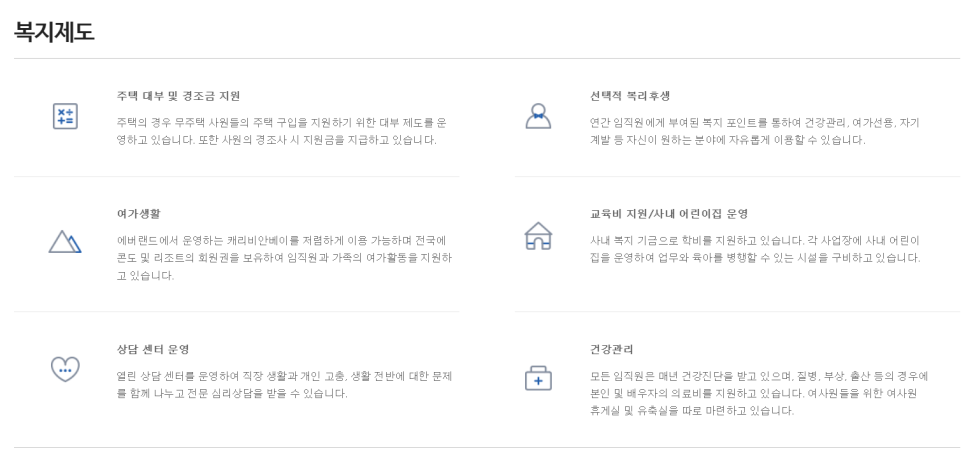This screenshot has width=966, height=458.
Task: Click the housing loan description paragraph
Action: (281, 131)
